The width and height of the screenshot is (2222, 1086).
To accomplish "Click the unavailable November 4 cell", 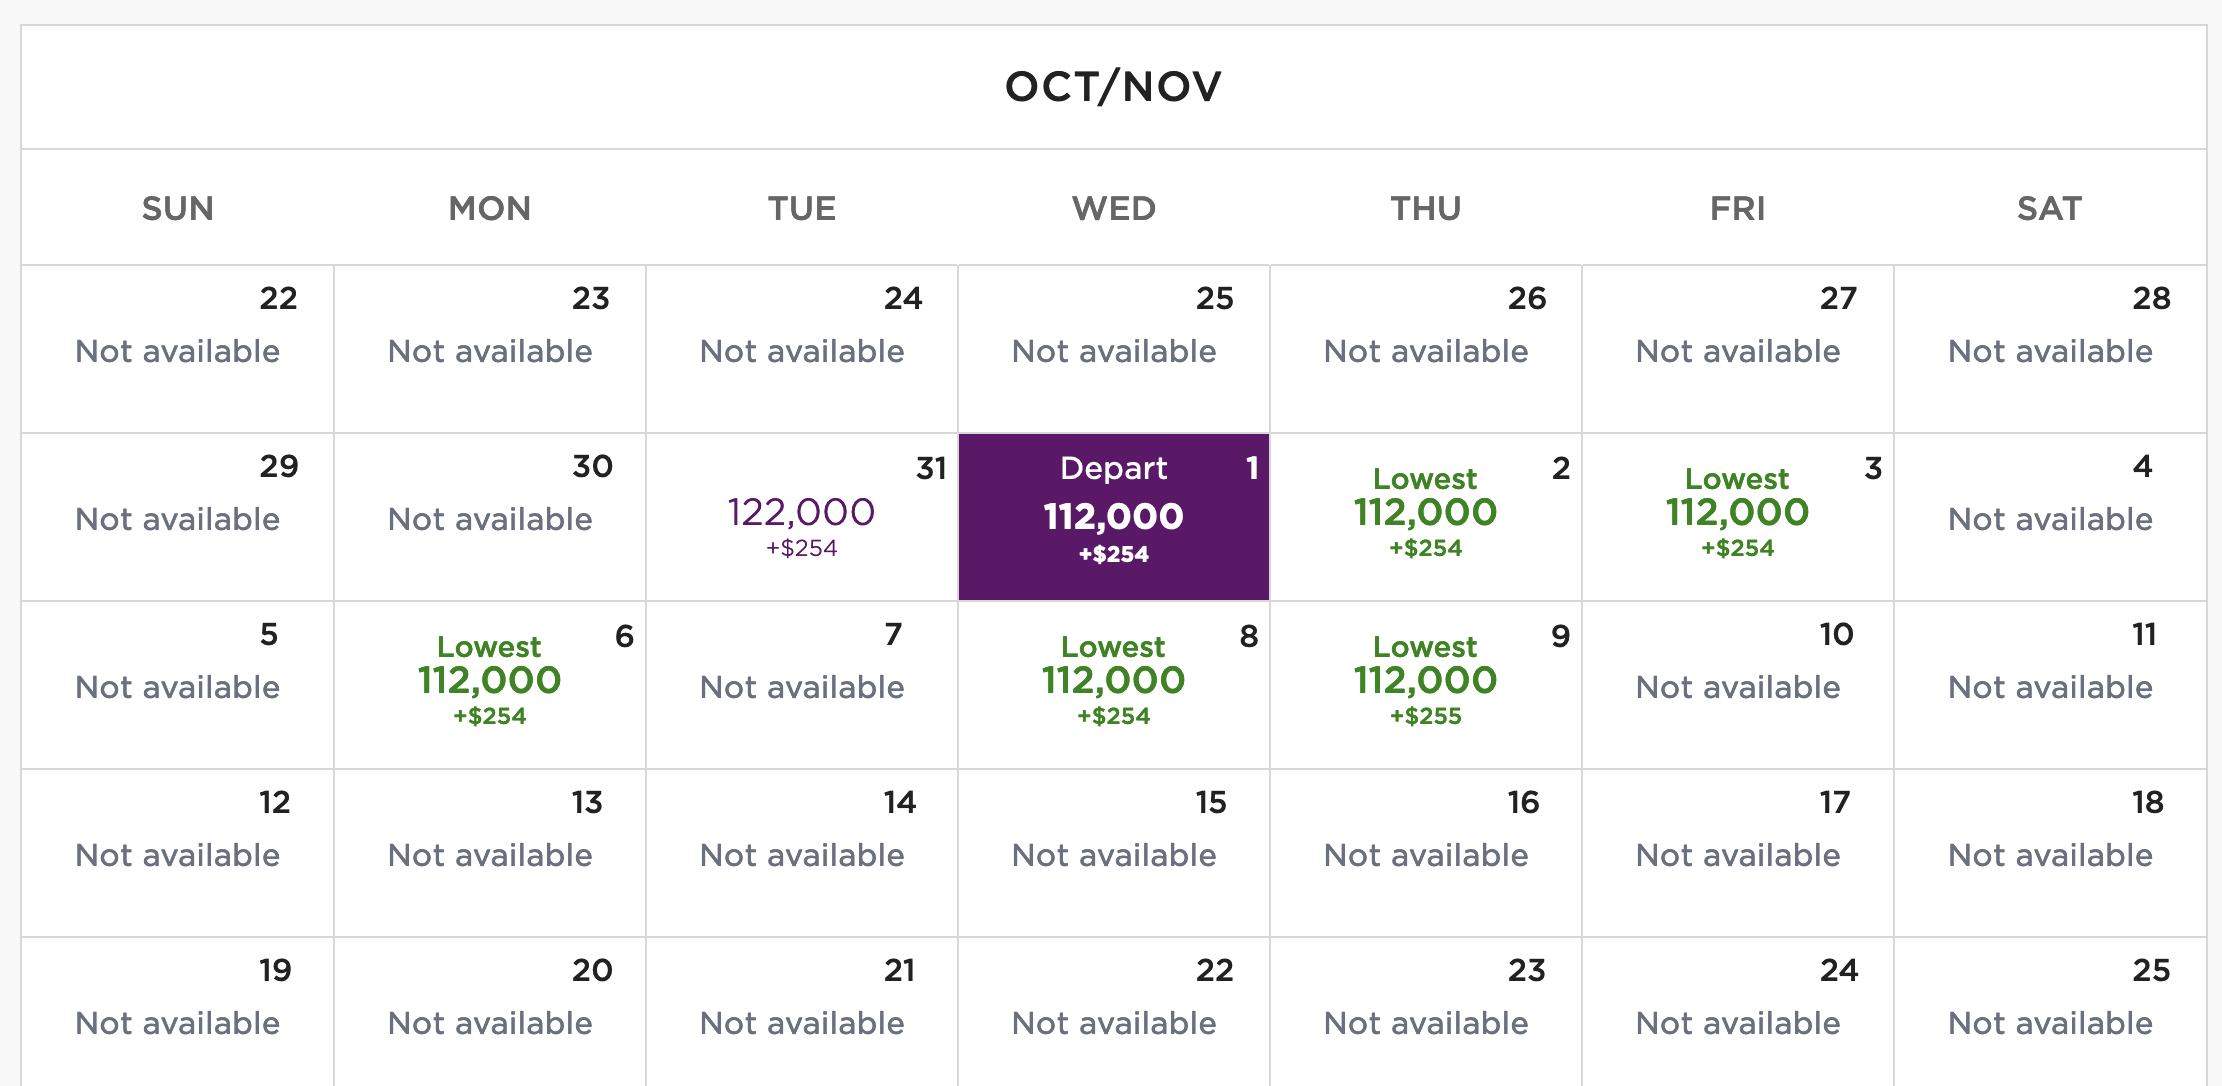I will click(x=2050, y=517).
